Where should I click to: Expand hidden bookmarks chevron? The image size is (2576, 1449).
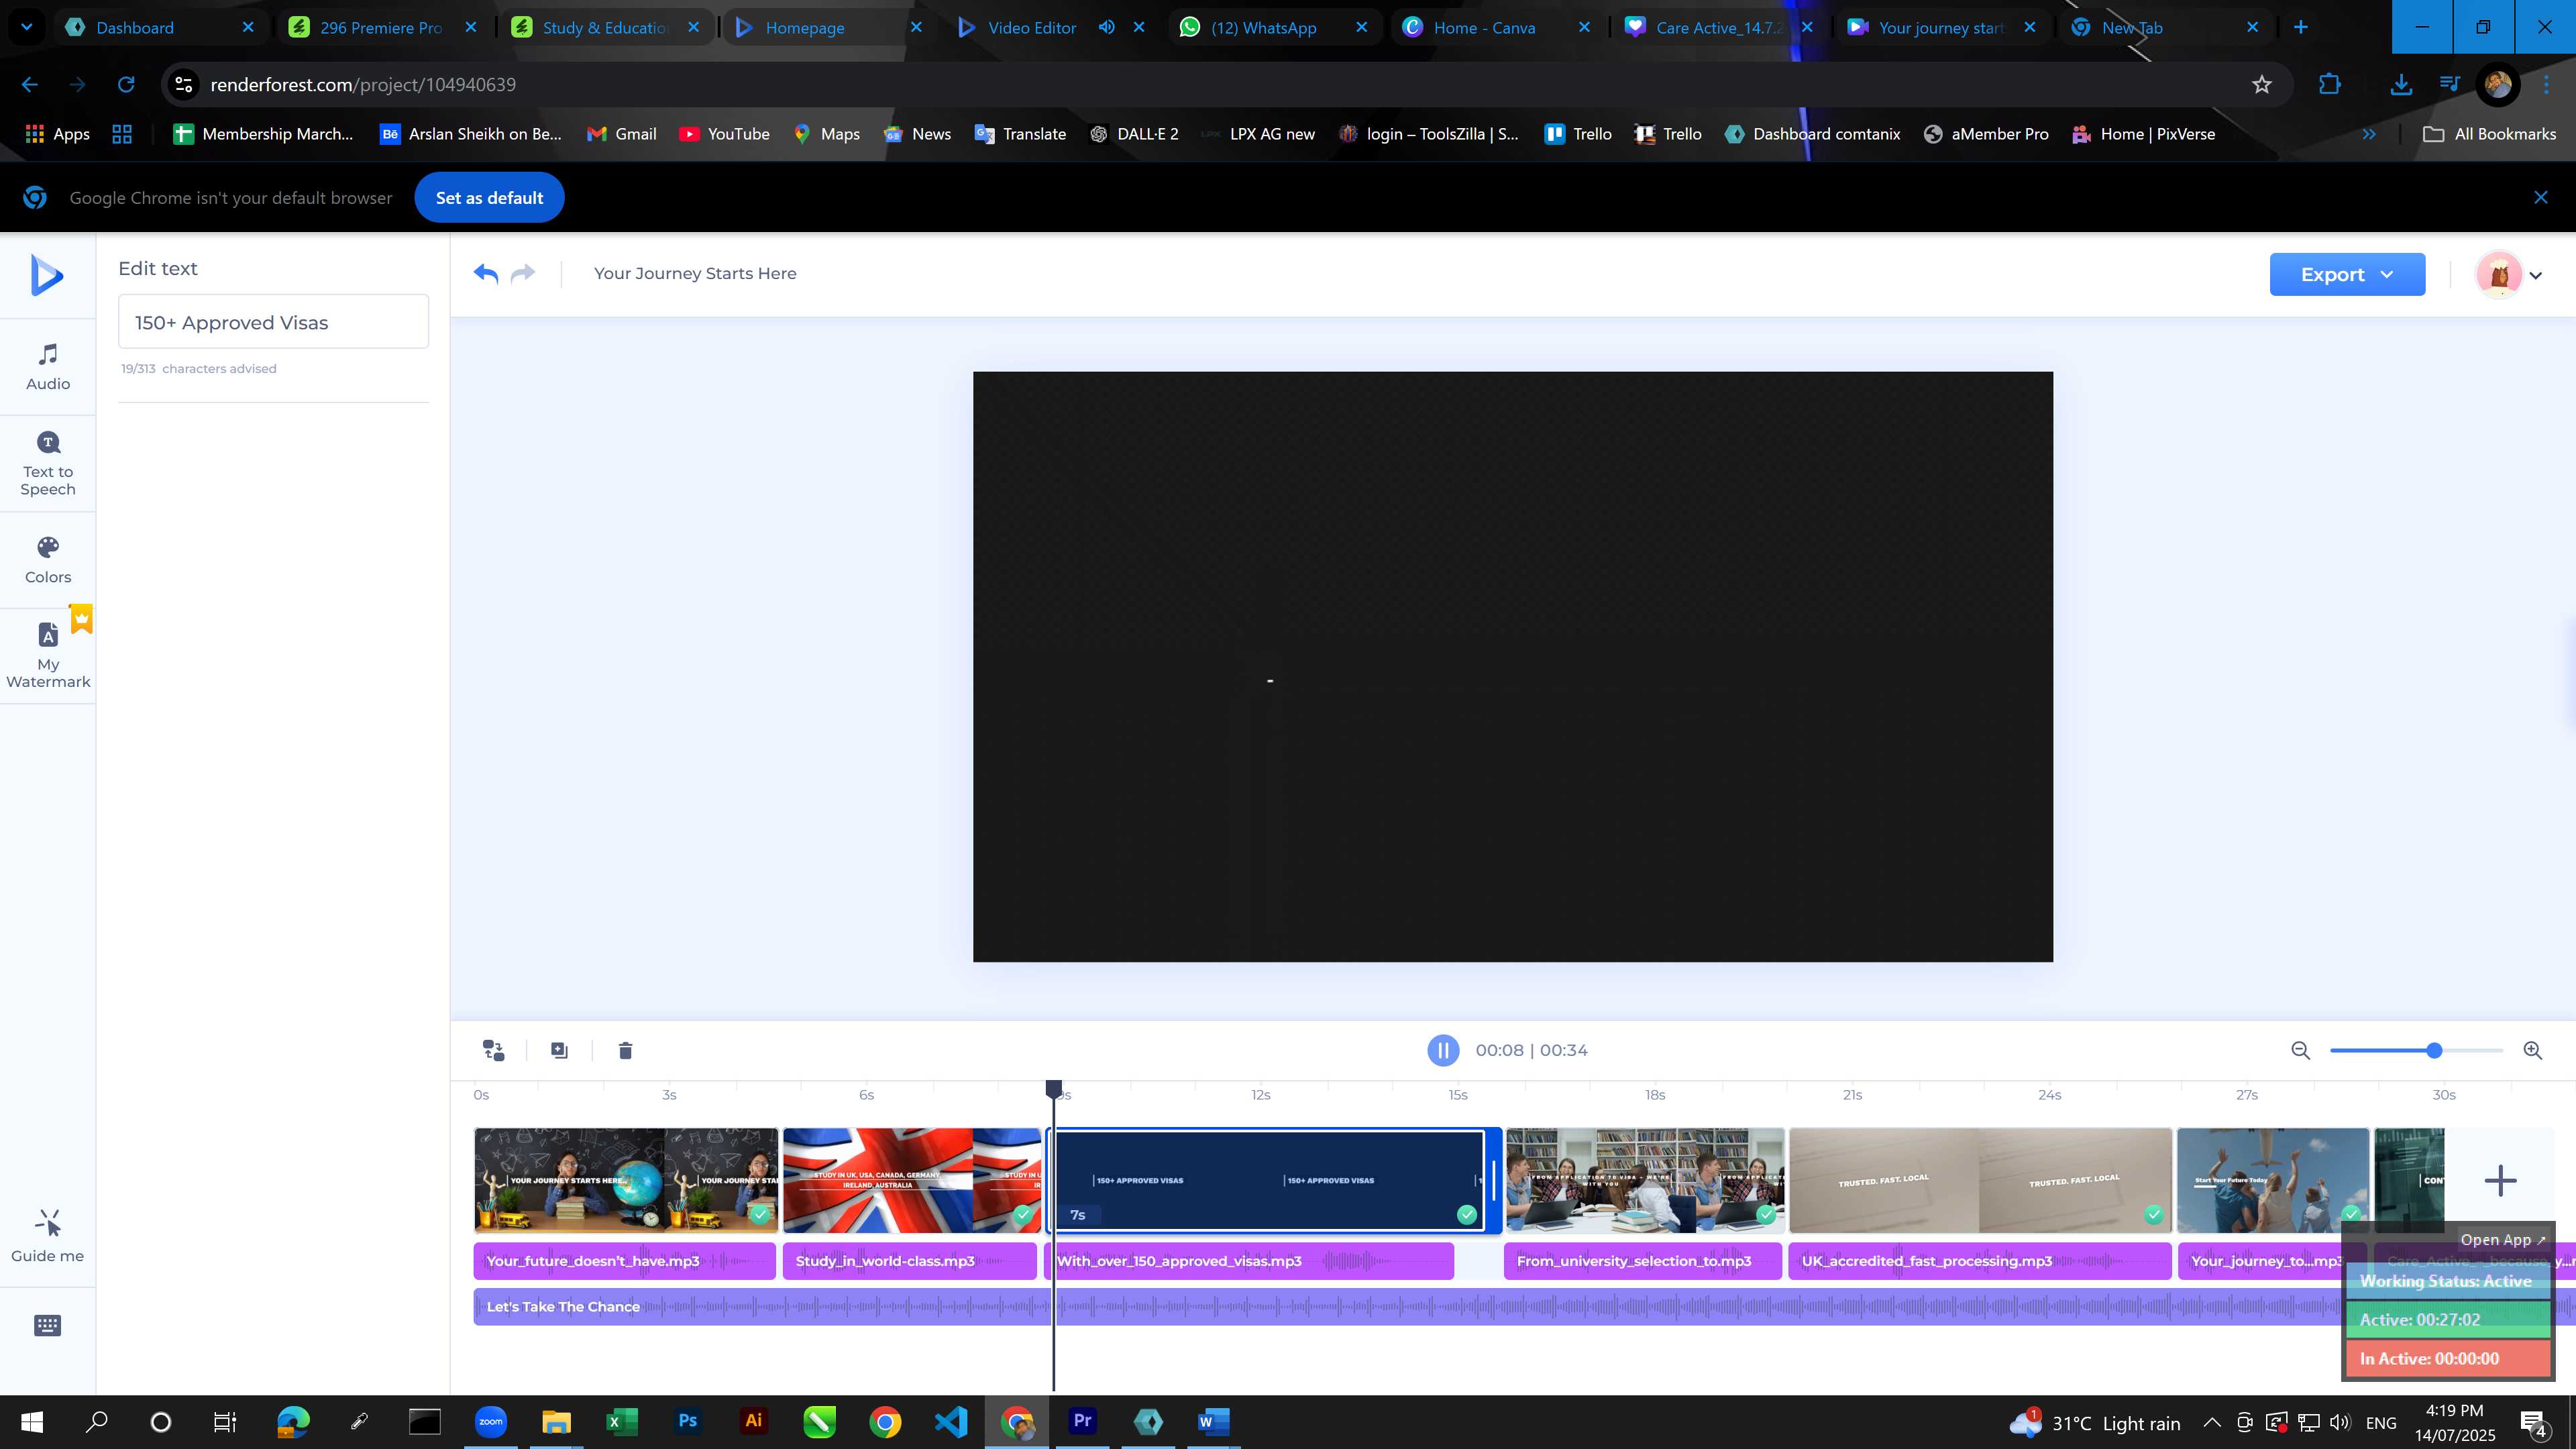(2369, 134)
